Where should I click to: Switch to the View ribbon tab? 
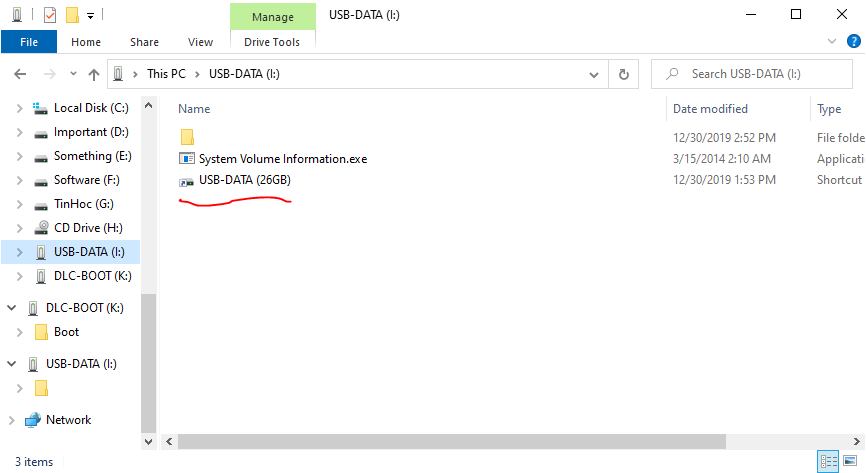(200, 42)
